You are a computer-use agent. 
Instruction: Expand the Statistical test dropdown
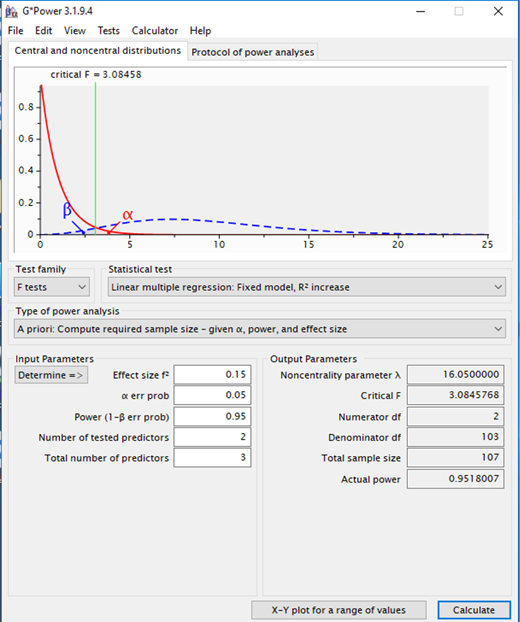(x=307, y=287)
